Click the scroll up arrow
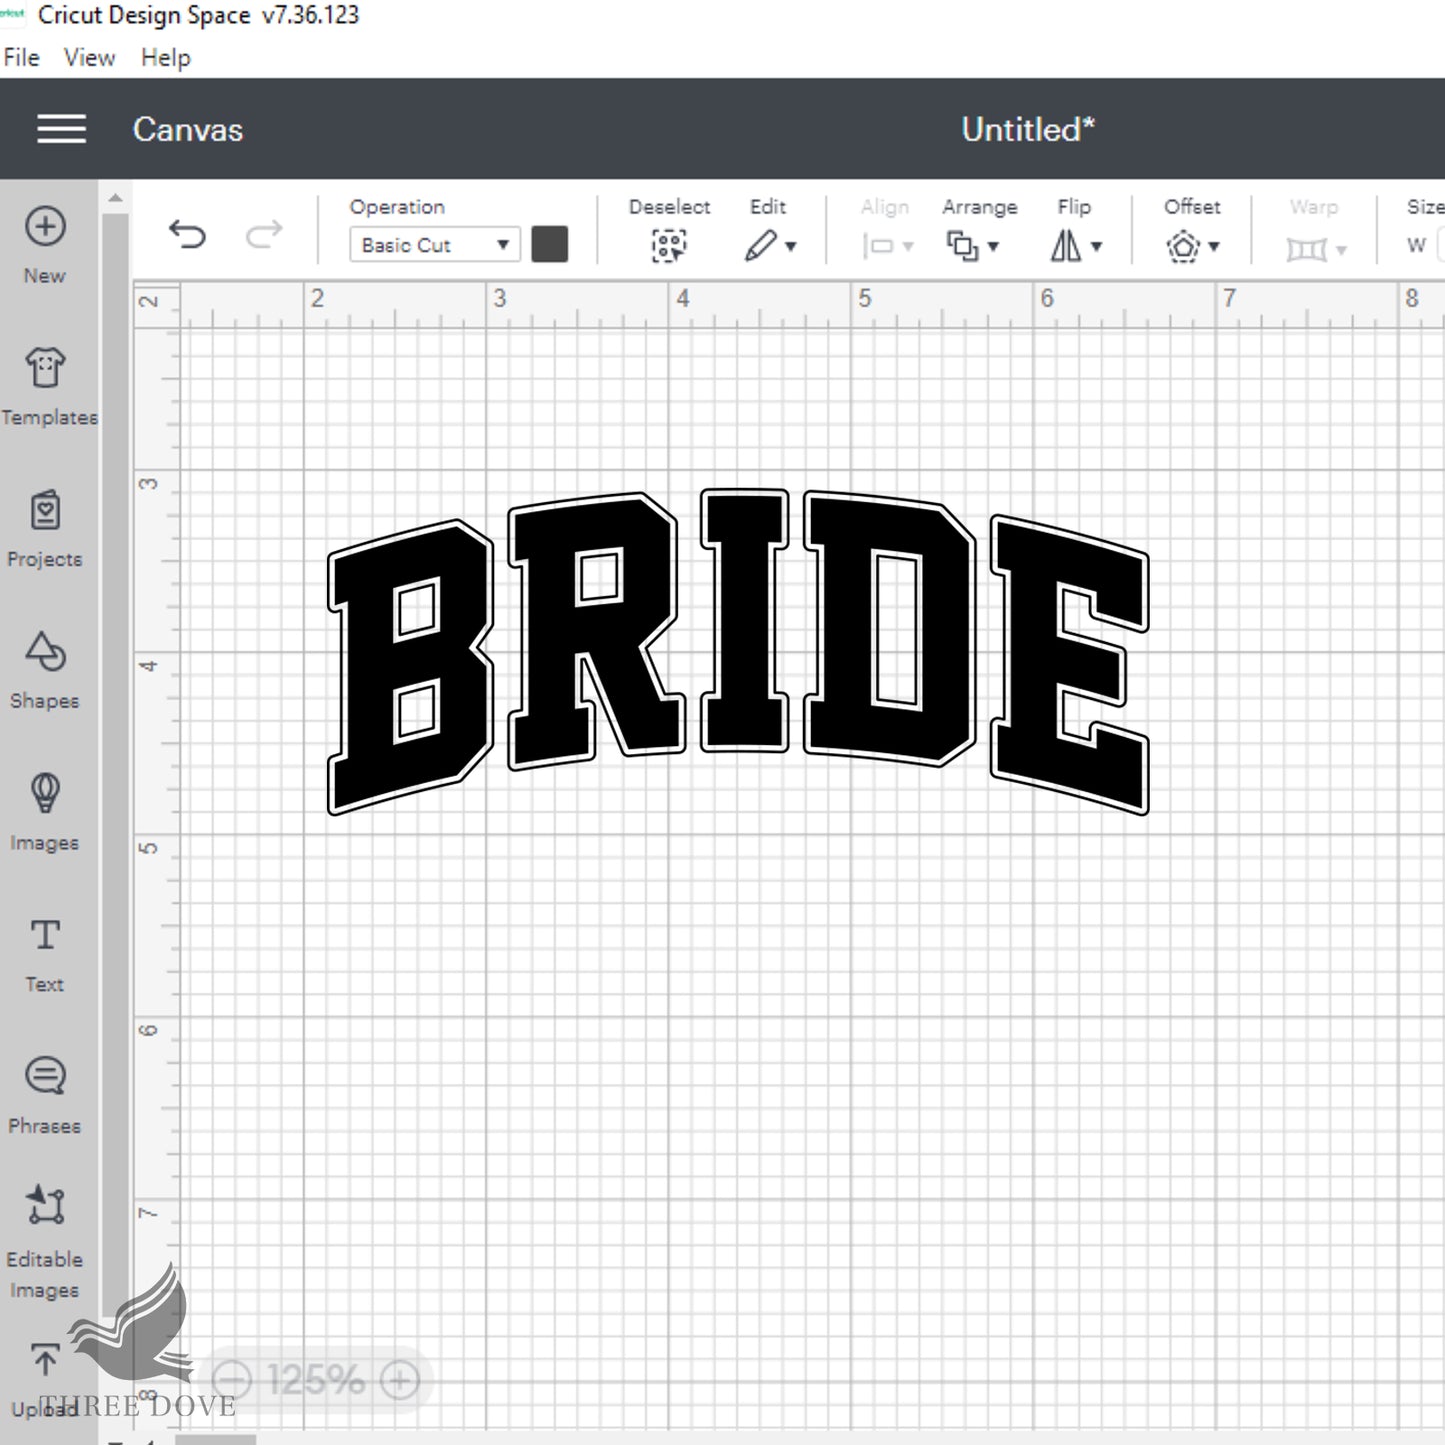 [x=116, y=198]
